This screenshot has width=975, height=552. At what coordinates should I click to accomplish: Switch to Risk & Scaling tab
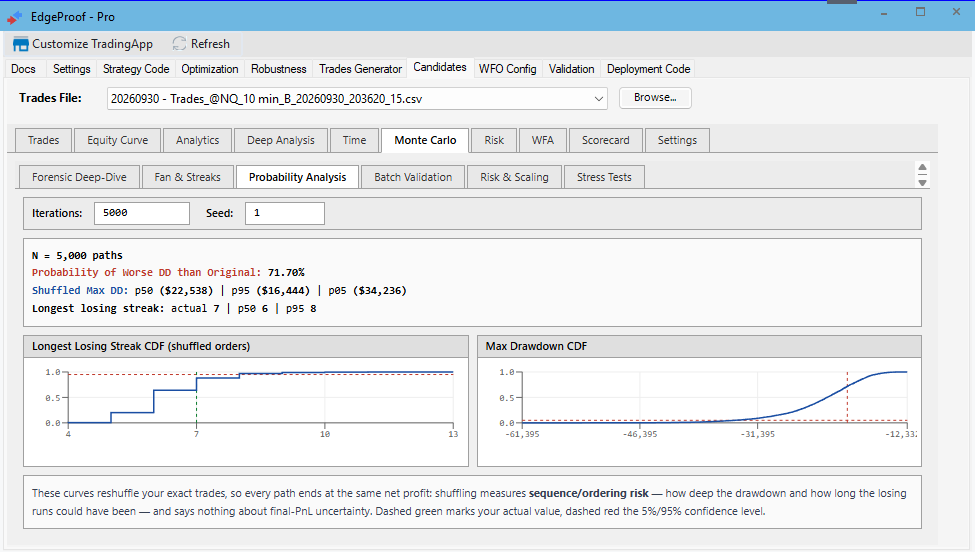point(514,177)
